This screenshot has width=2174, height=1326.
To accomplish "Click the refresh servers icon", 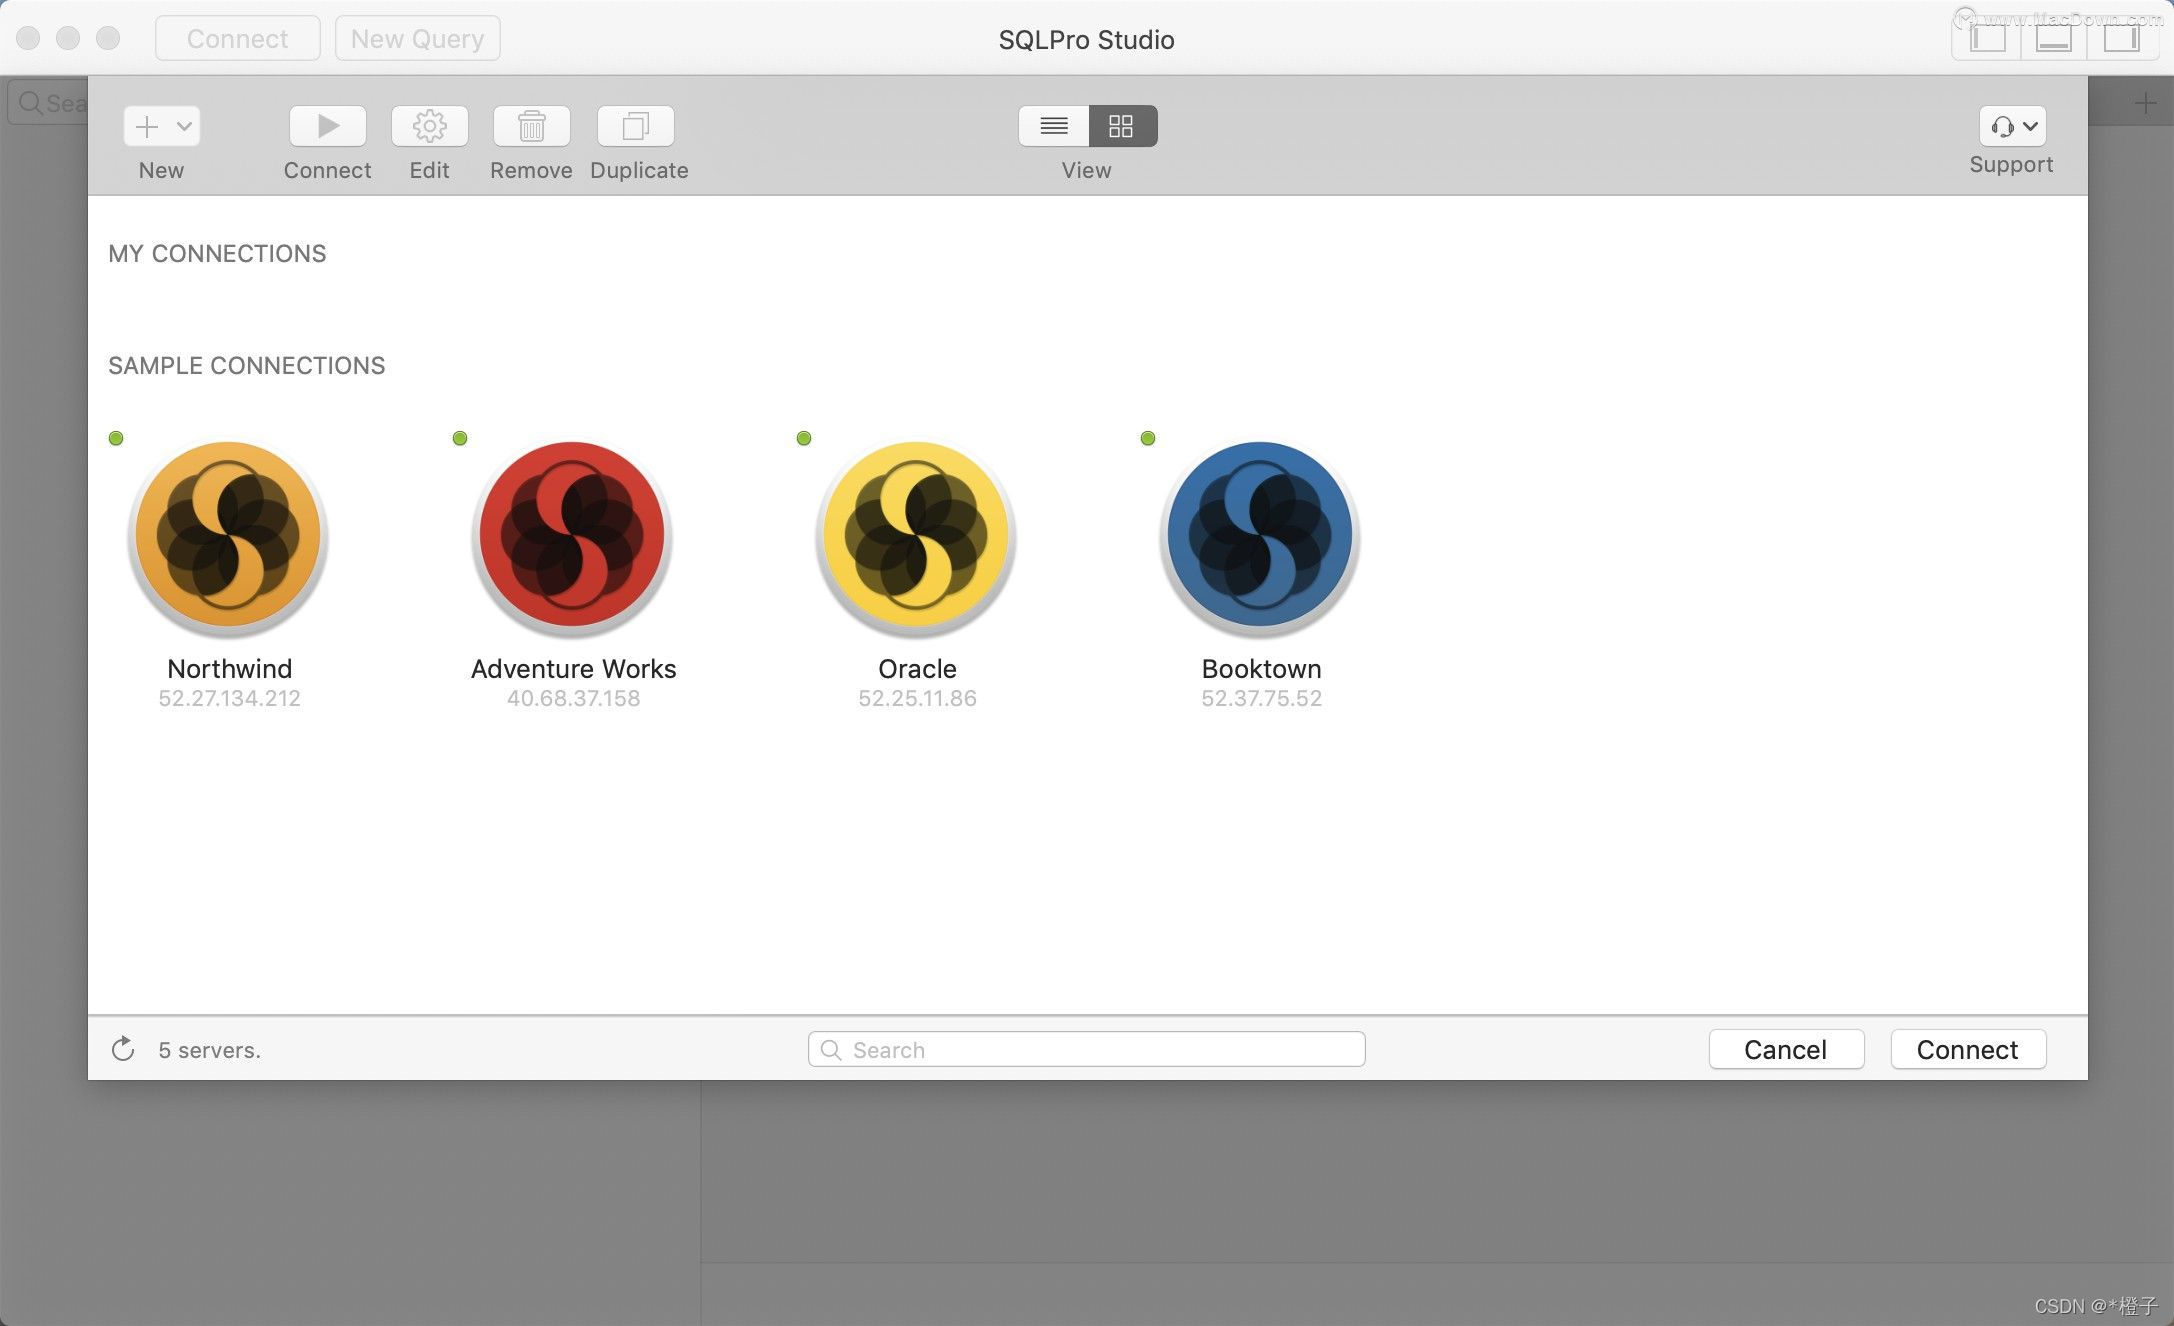I will pos(123,1049).
